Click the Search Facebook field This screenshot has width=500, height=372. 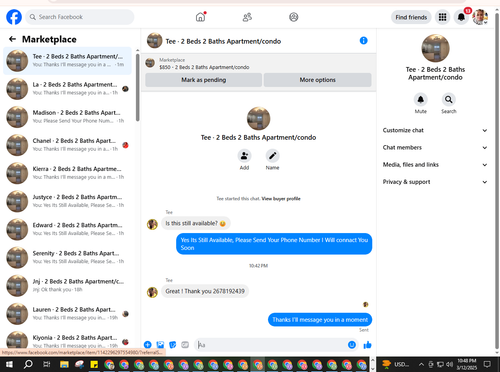(80, 17)
